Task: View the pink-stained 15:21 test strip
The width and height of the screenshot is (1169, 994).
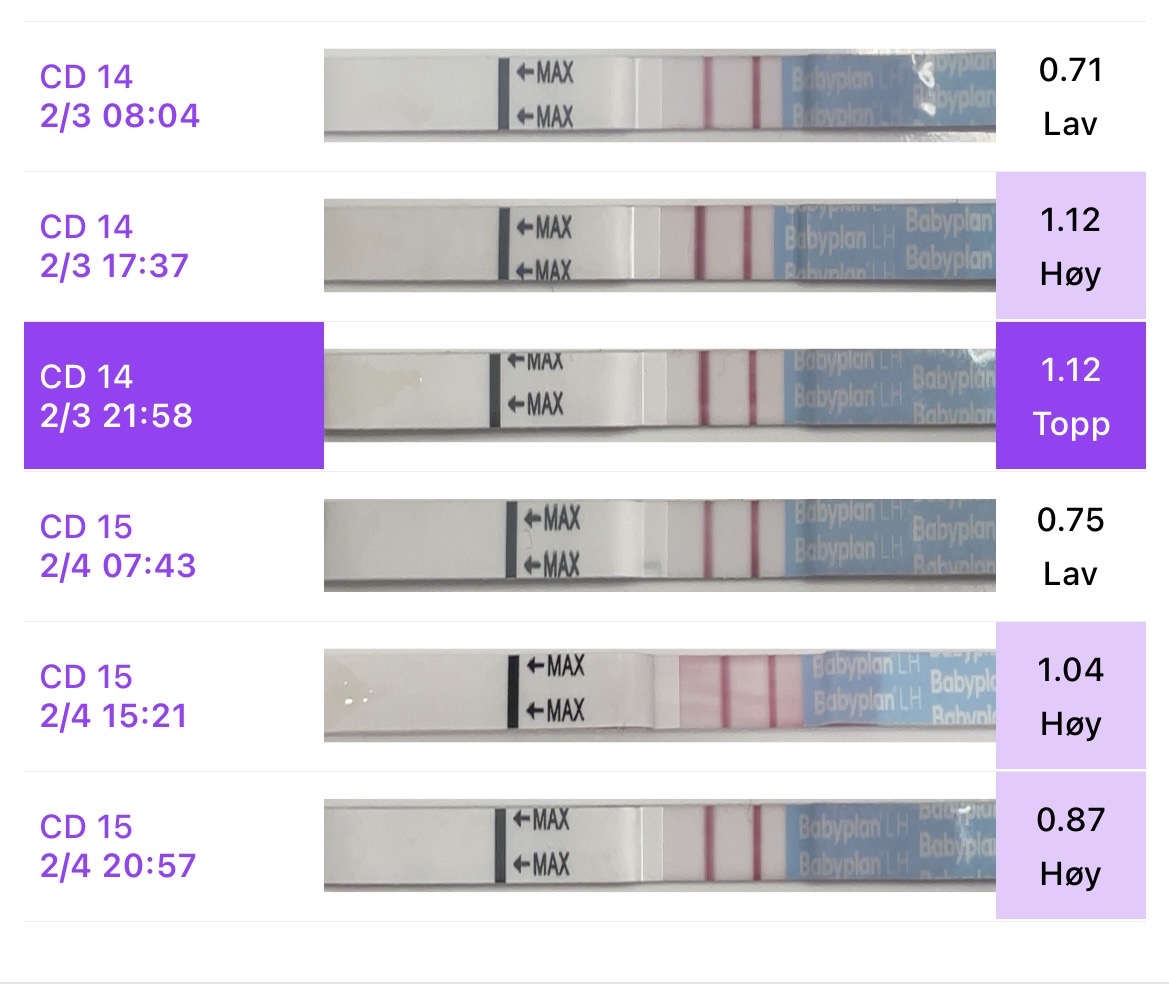Action: 659,696
